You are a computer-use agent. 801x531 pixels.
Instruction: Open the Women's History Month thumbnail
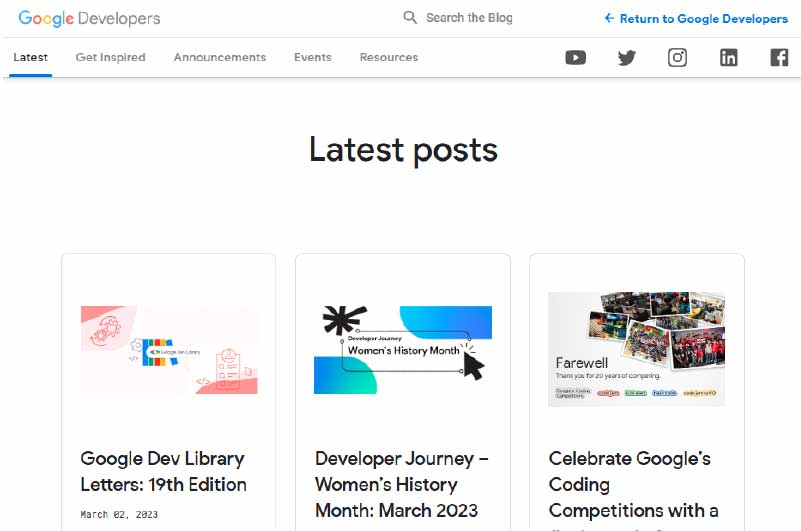click(403, 350)
